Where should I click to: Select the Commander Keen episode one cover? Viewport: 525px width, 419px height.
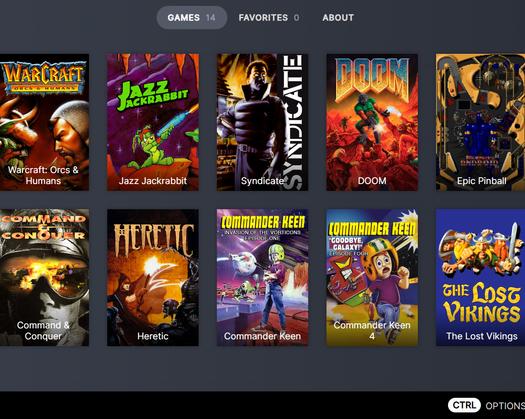[x=262, y=277]
